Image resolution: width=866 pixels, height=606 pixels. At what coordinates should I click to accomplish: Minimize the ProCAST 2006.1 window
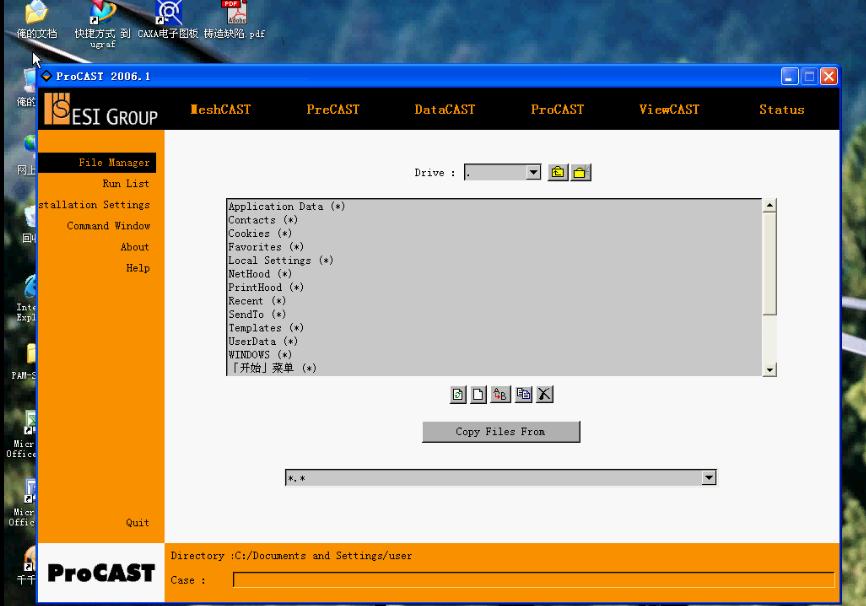[790, 76]
